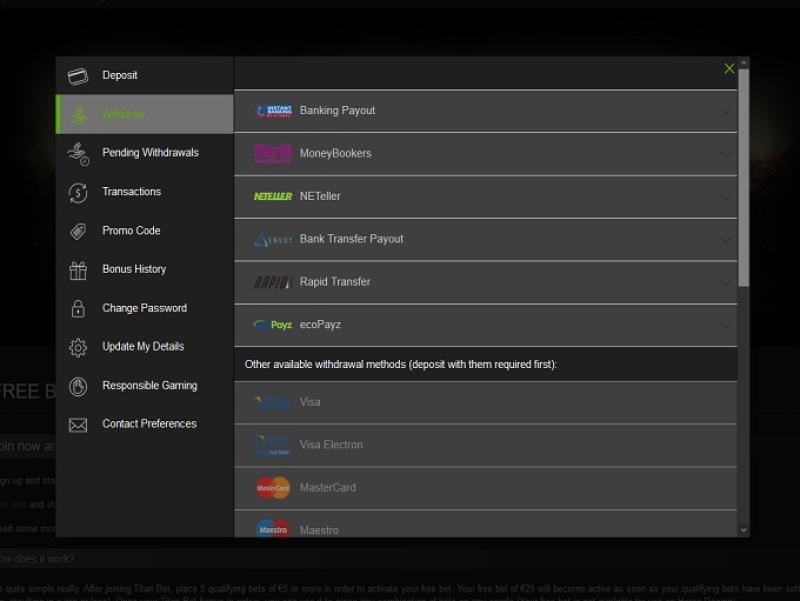The width and height of the screenshot is (800, 601).
Task: Click the Maestro logo
Action: [273, 529]
